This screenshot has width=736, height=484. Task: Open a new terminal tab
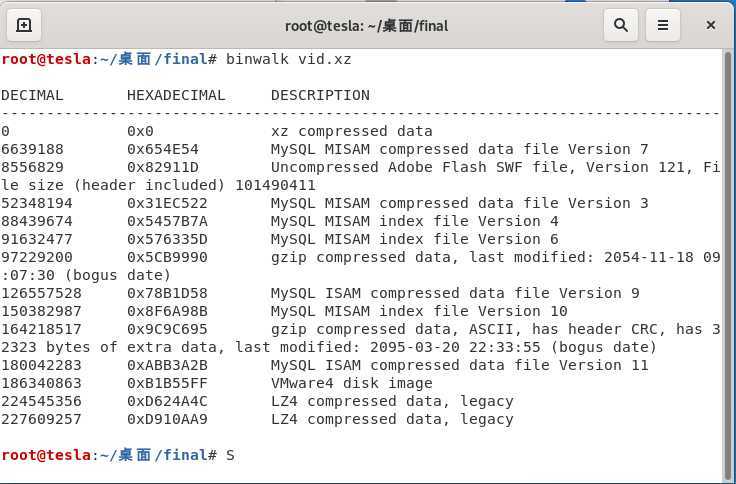24,25
